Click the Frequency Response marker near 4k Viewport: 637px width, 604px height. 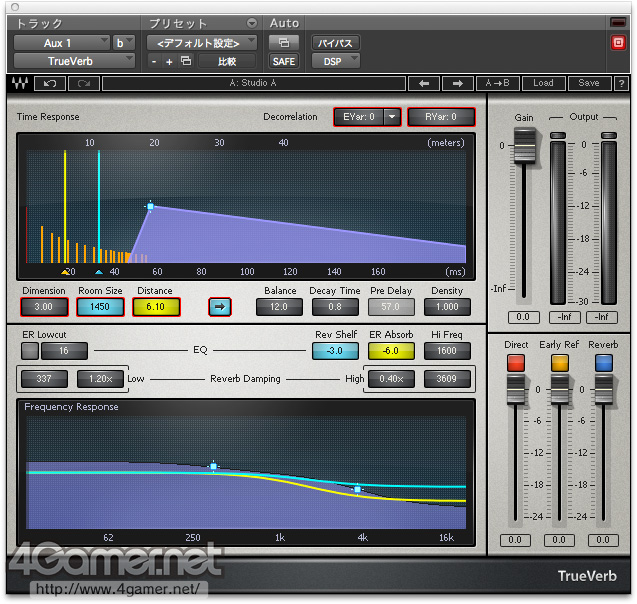click(x=357, y=489)
